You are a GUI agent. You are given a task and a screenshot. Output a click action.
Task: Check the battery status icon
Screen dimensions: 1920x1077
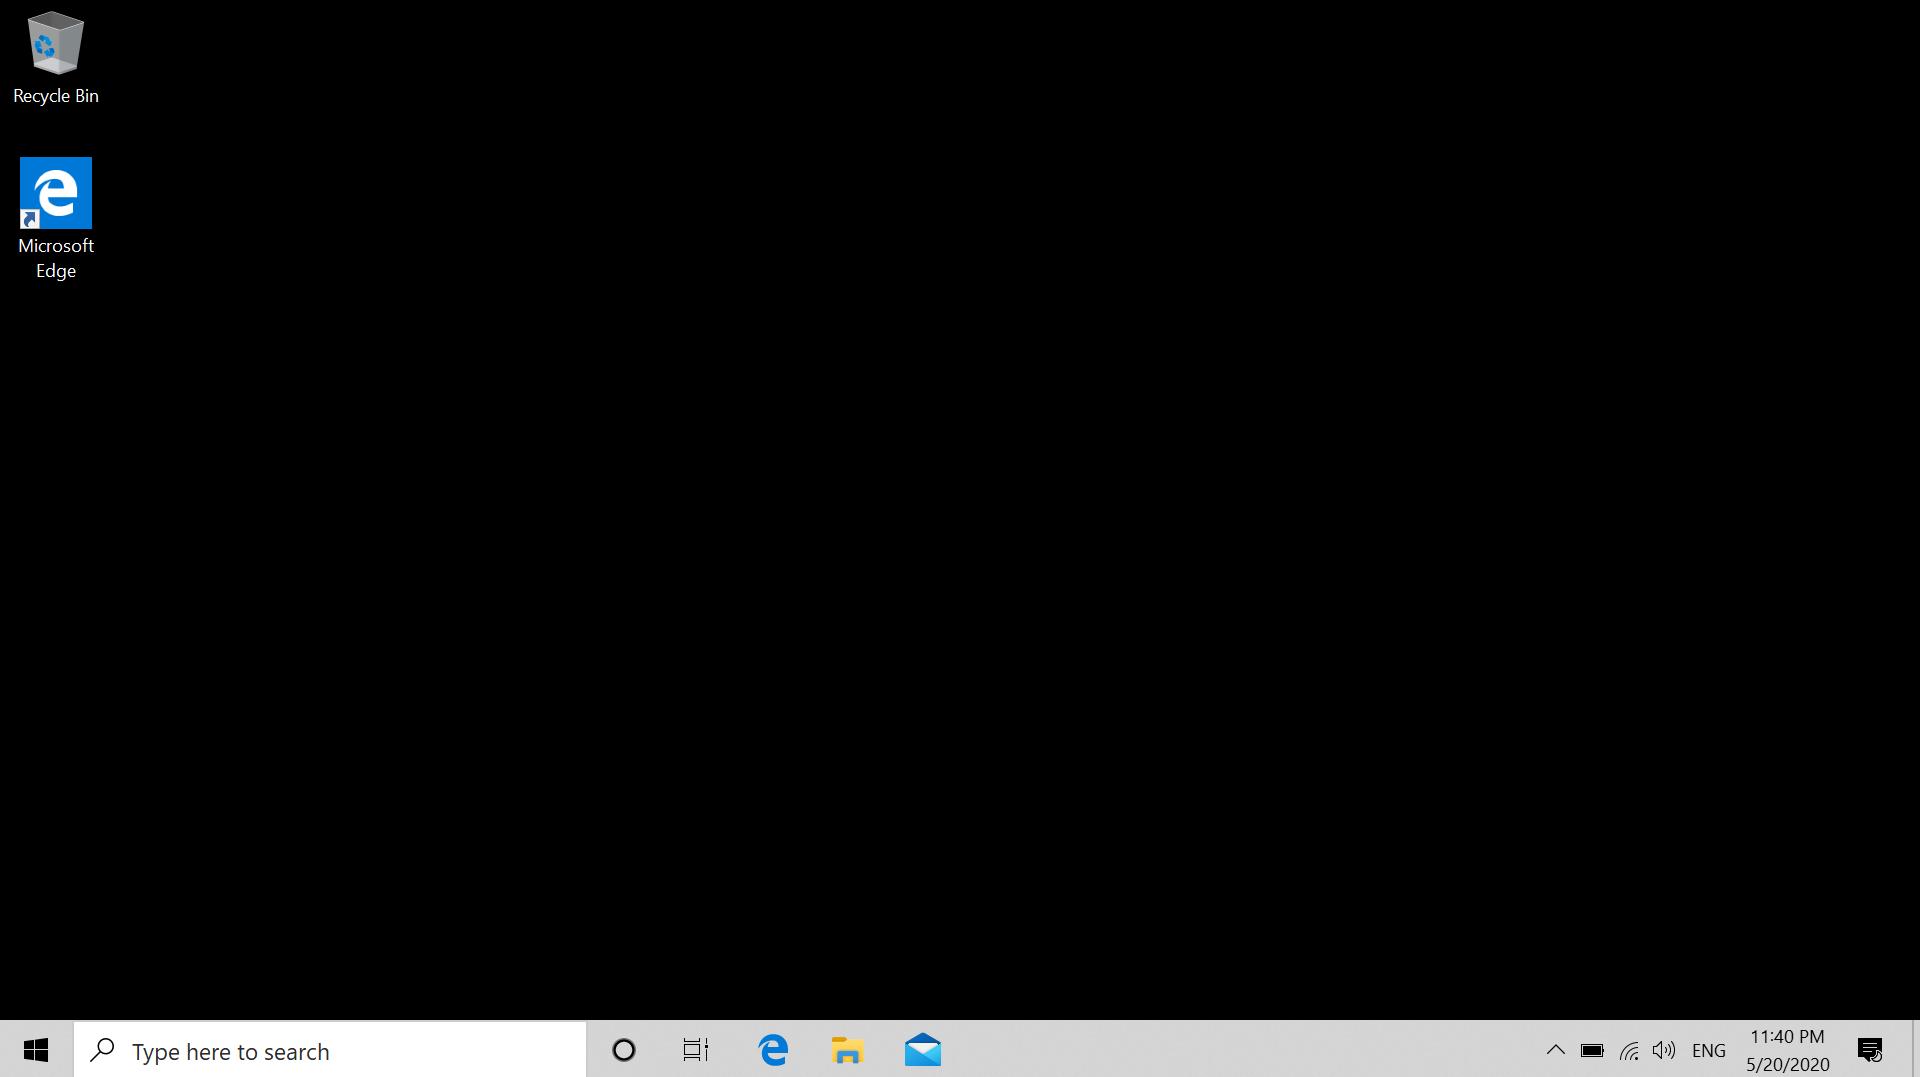pyautogui.click(x=1592, y=1050)
